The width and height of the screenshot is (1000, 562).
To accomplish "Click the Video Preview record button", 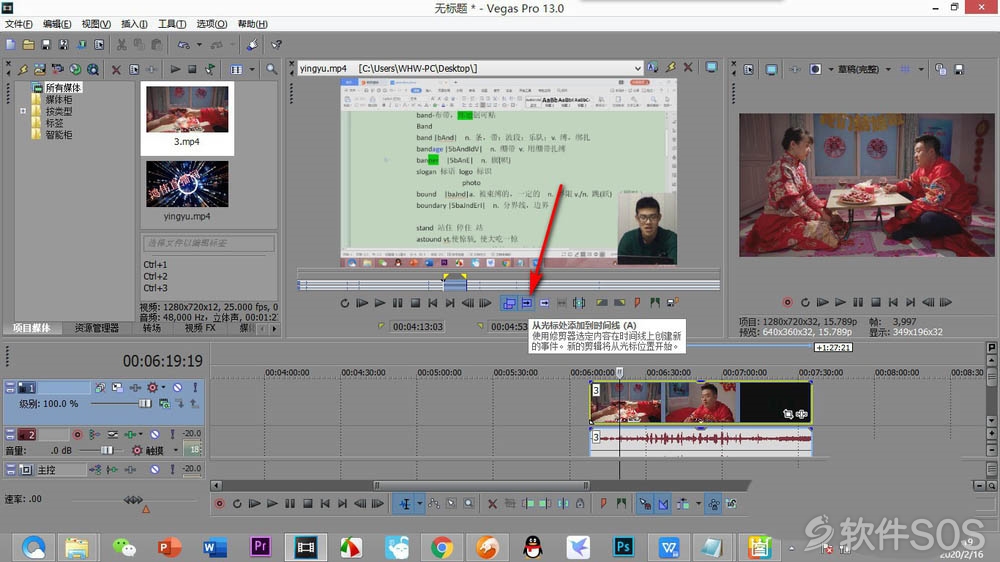I will 788,302.
